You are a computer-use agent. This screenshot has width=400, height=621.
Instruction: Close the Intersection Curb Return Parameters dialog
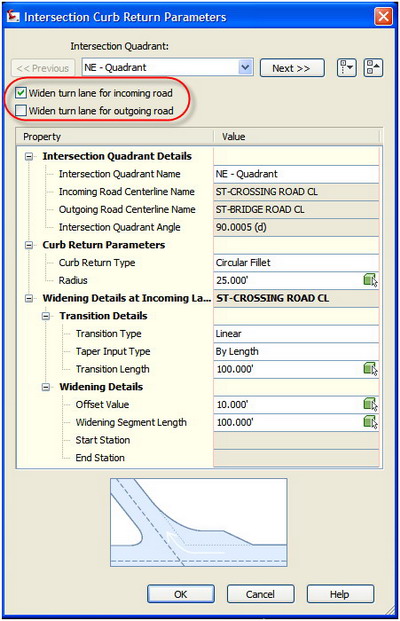383,17
